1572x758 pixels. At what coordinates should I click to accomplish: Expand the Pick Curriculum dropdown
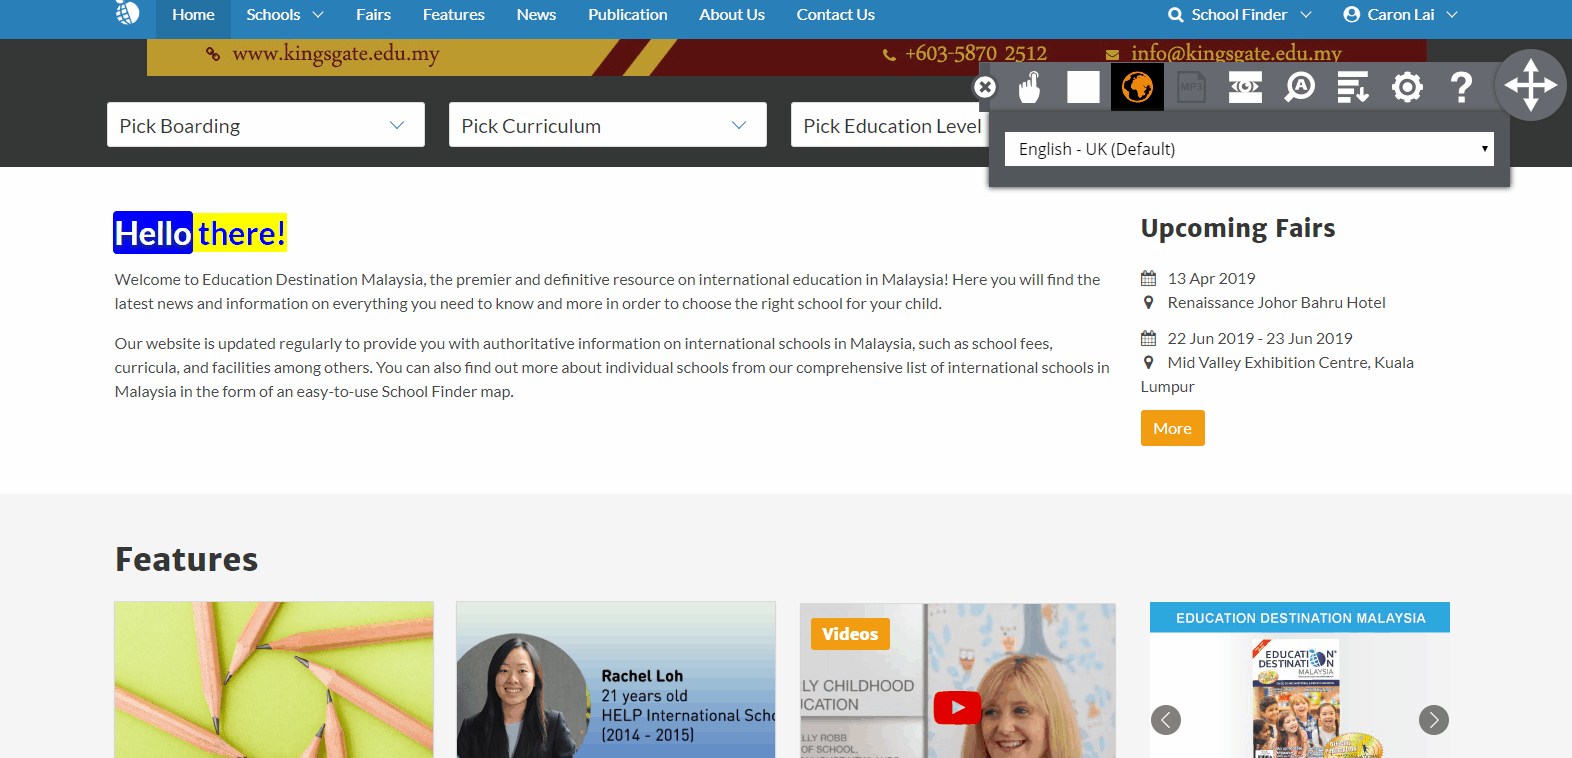tap(607, 125)
